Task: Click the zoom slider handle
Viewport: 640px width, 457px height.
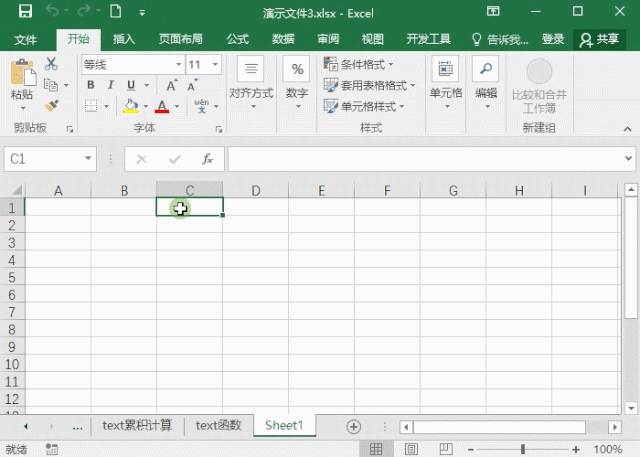Action: [x=523, y=449]
